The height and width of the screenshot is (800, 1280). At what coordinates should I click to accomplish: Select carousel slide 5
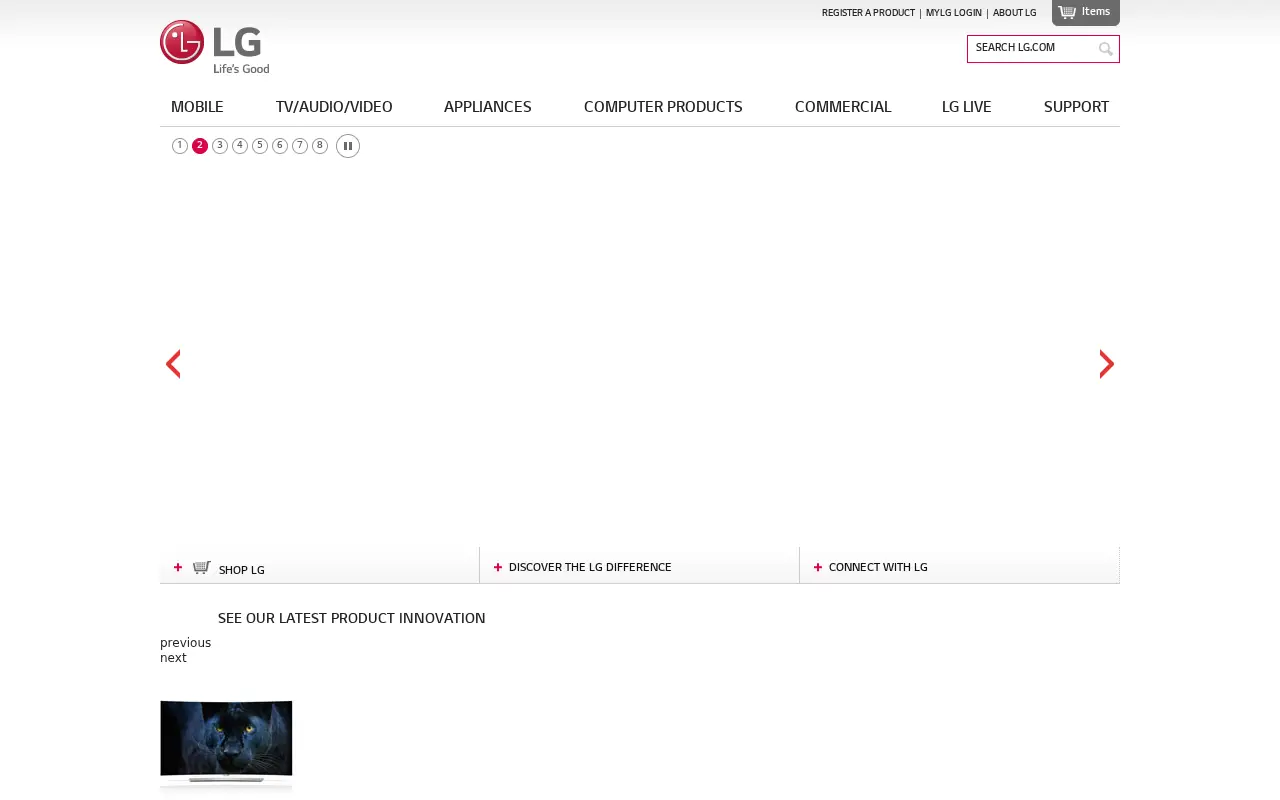[260, 146]
